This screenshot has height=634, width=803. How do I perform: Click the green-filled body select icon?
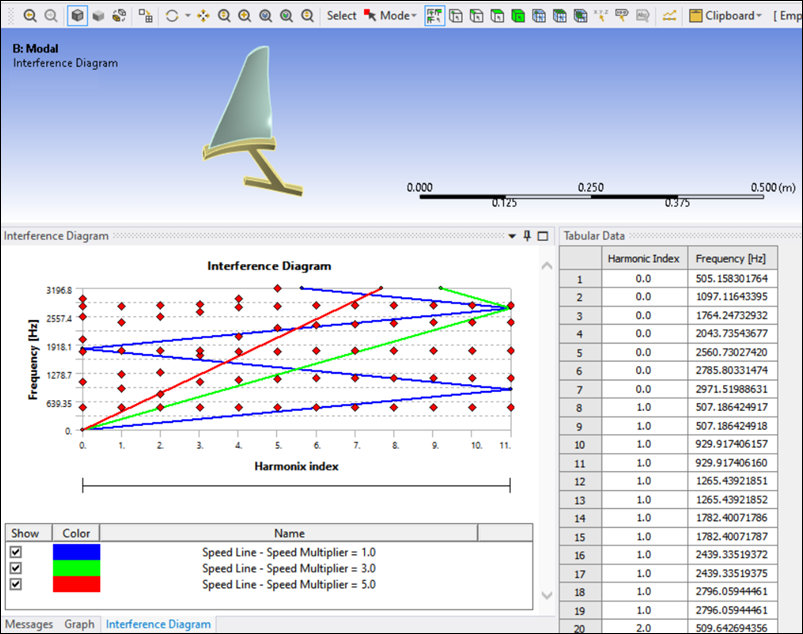tap(518, 16)
